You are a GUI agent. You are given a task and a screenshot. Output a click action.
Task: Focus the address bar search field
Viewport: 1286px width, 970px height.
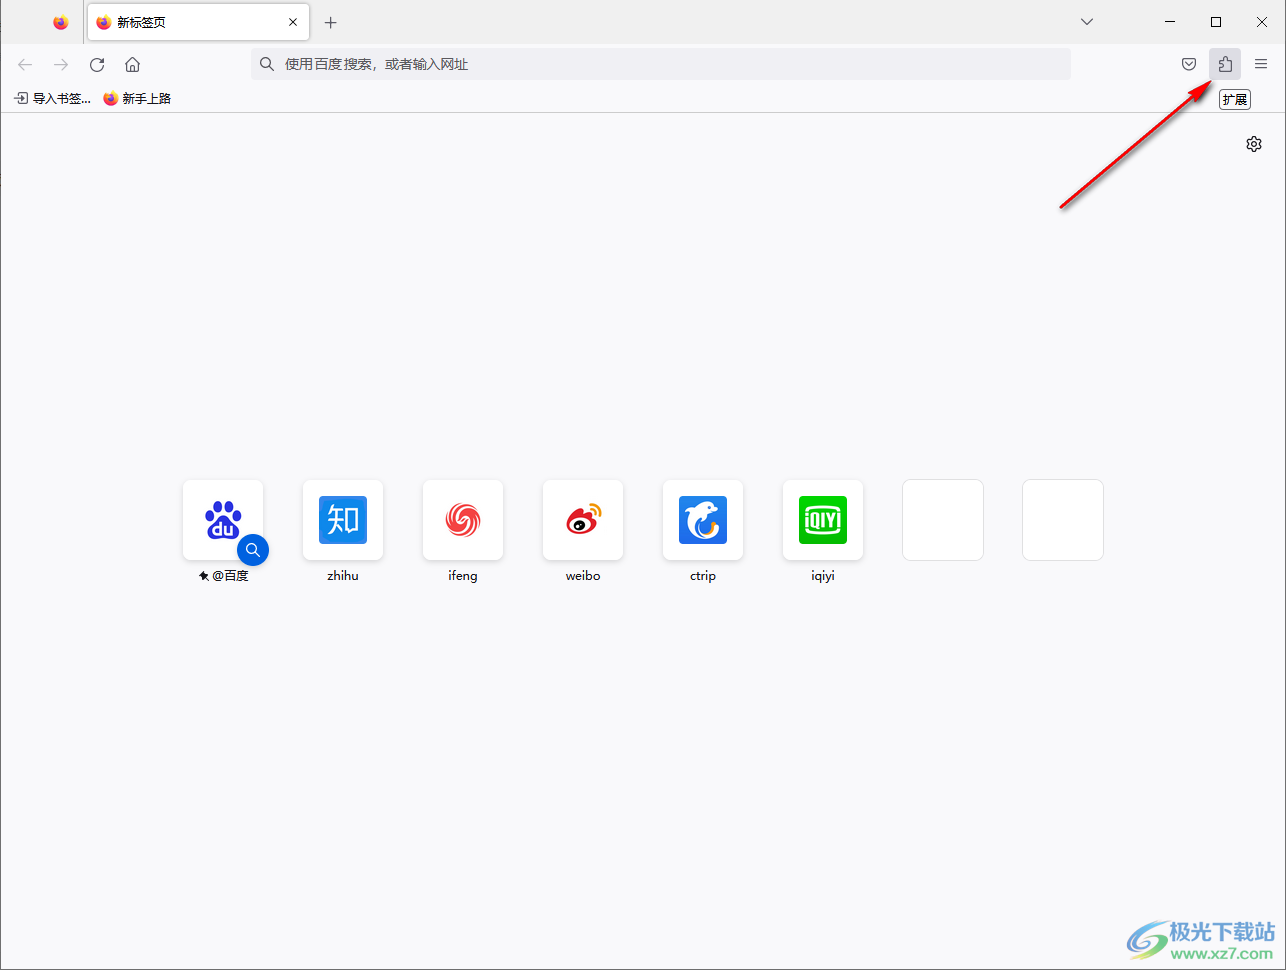661,64
